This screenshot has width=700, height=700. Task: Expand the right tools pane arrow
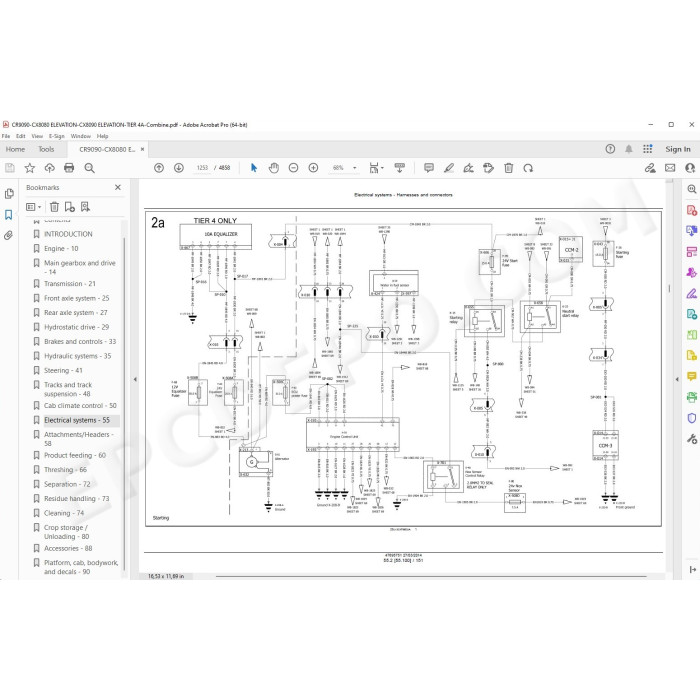677,379
